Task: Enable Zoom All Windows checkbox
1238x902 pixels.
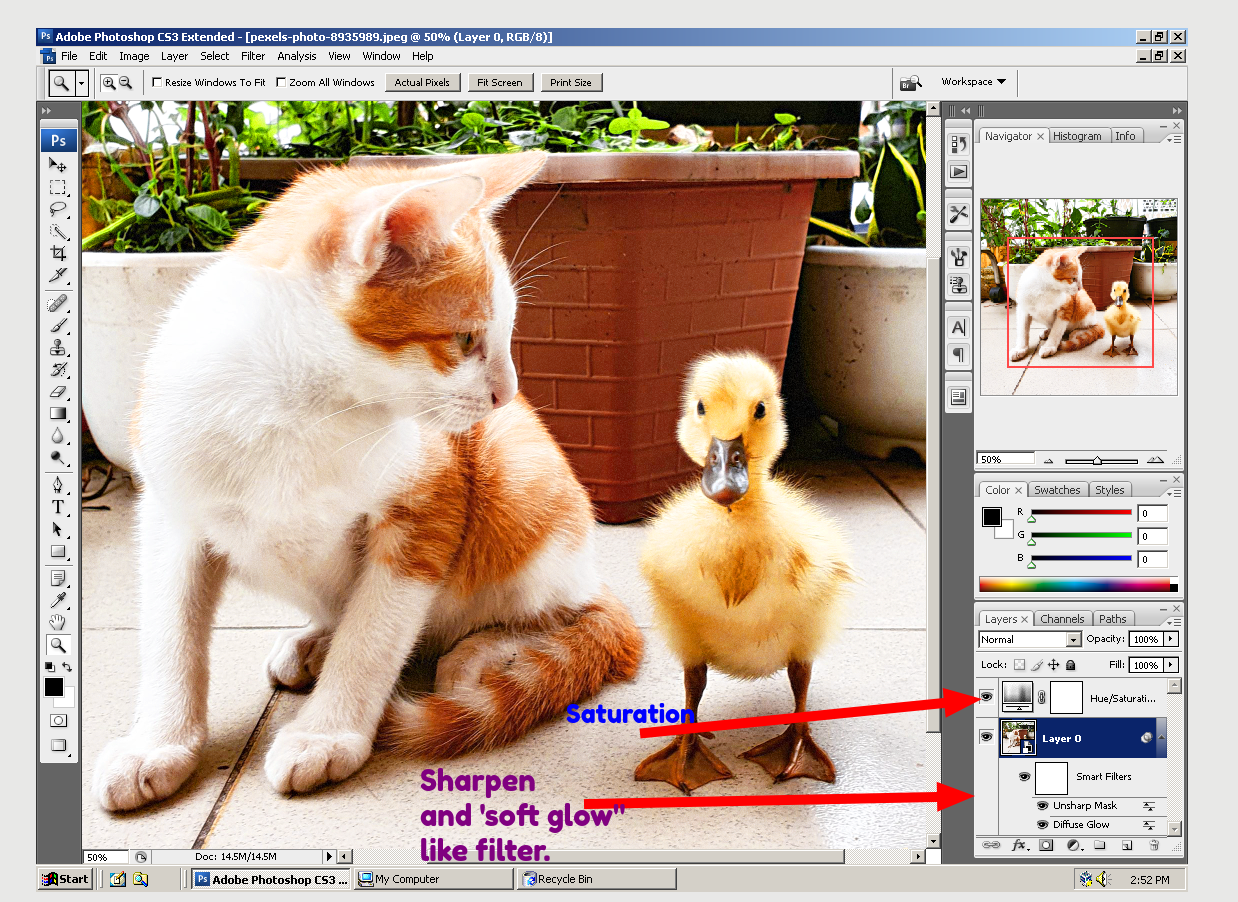Action: tap(281, 83)
